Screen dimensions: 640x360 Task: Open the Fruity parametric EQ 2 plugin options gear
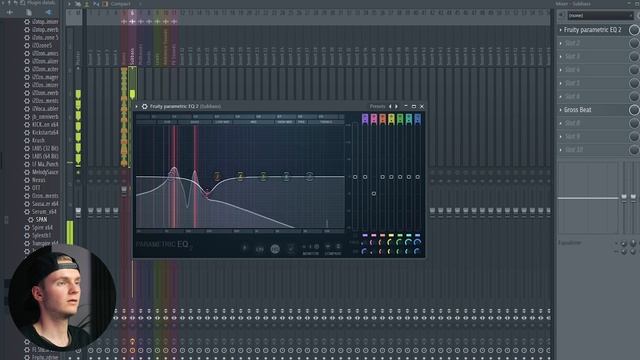[144, 107]
